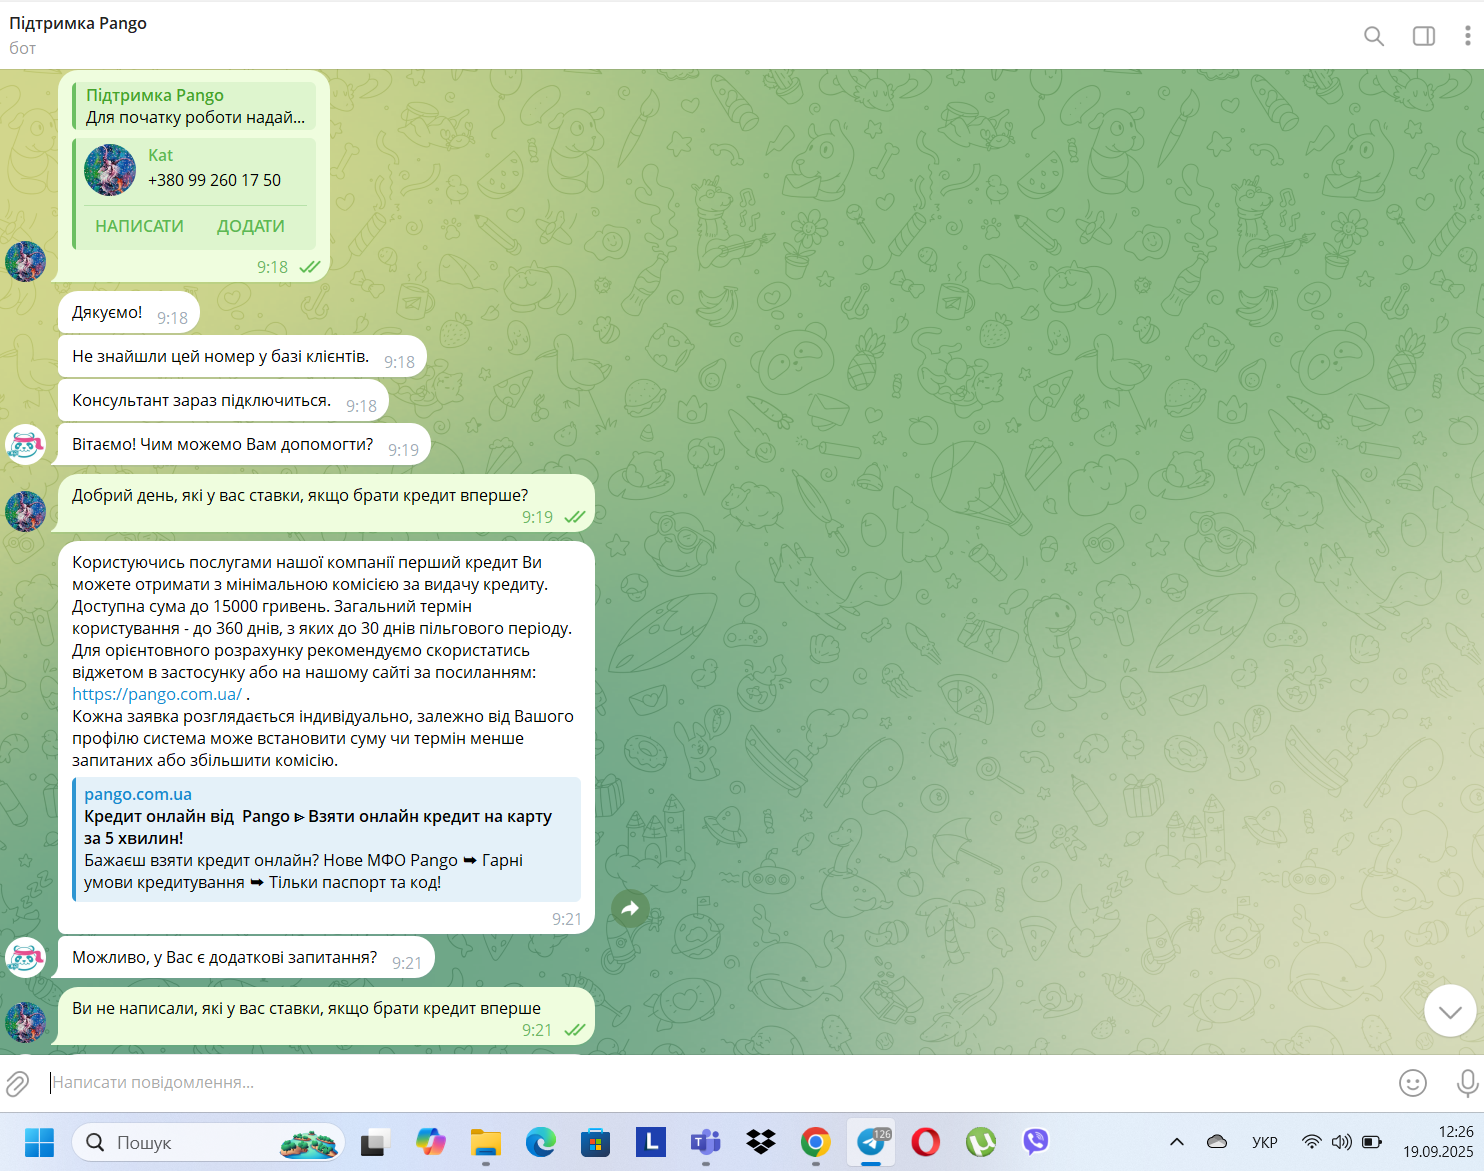Screen dimensions: 1484x1171
Task: Click the forward arrow next to link preview
Action: 631,909
